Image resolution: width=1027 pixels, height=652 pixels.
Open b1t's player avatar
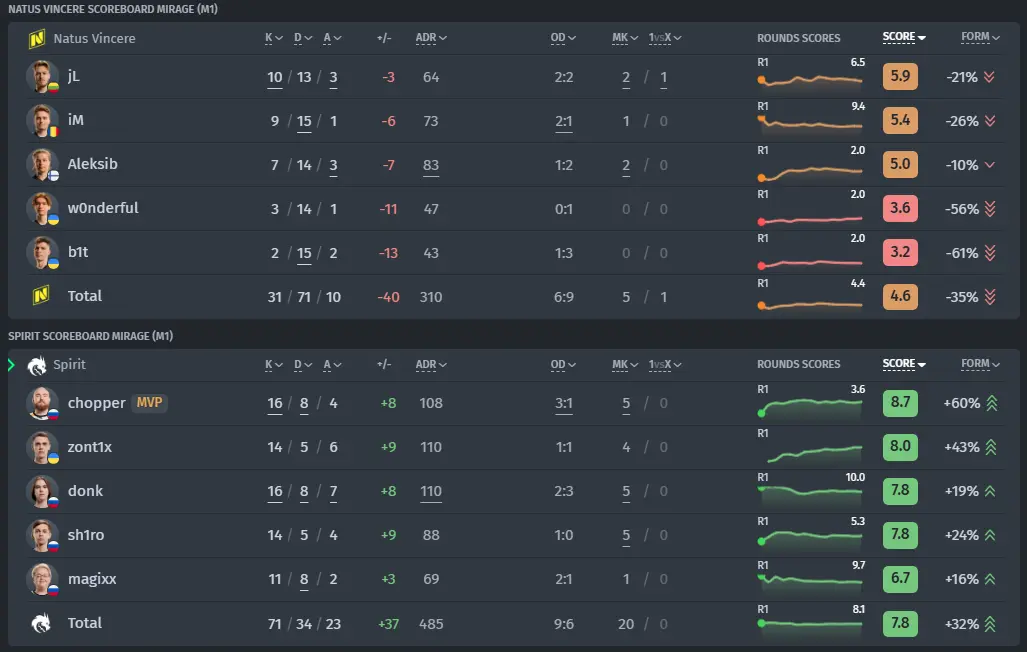click(41, 252)
